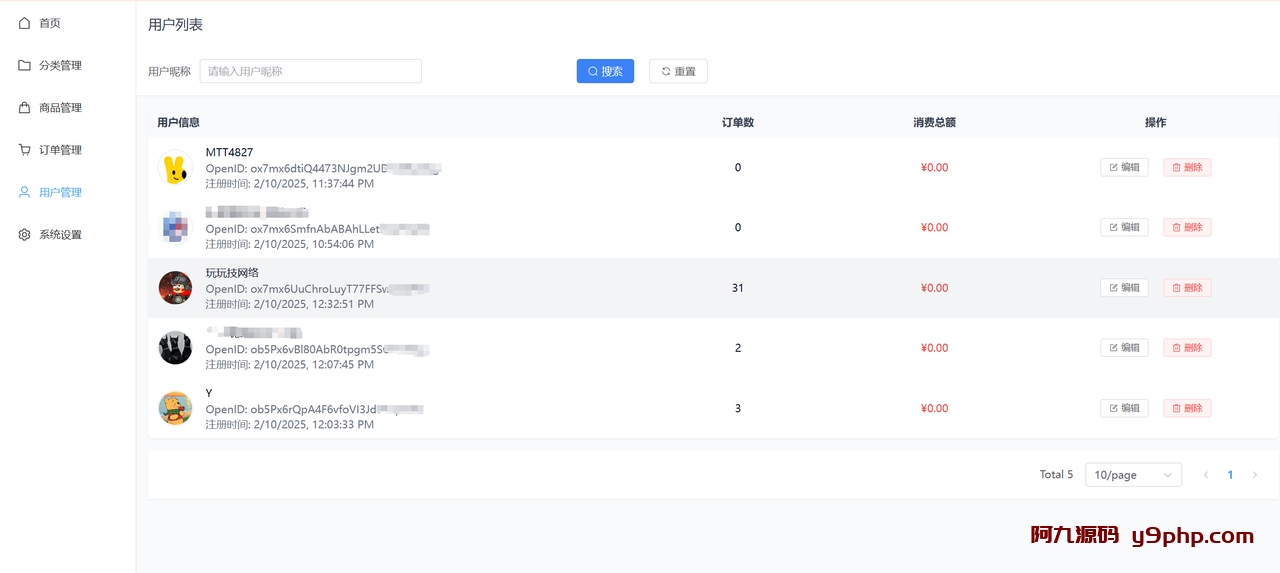Click the cart icon beside 订单管理
The image size is (1280, 573).
click(25, 150)
